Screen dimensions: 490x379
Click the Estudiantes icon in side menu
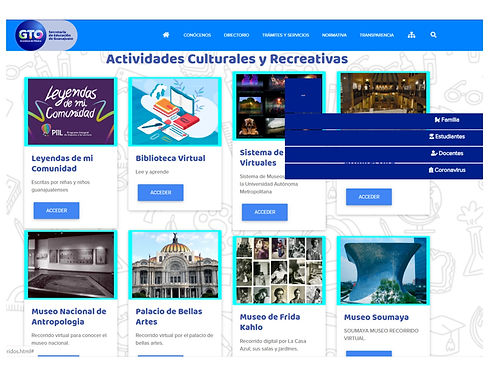pos(431,136)
